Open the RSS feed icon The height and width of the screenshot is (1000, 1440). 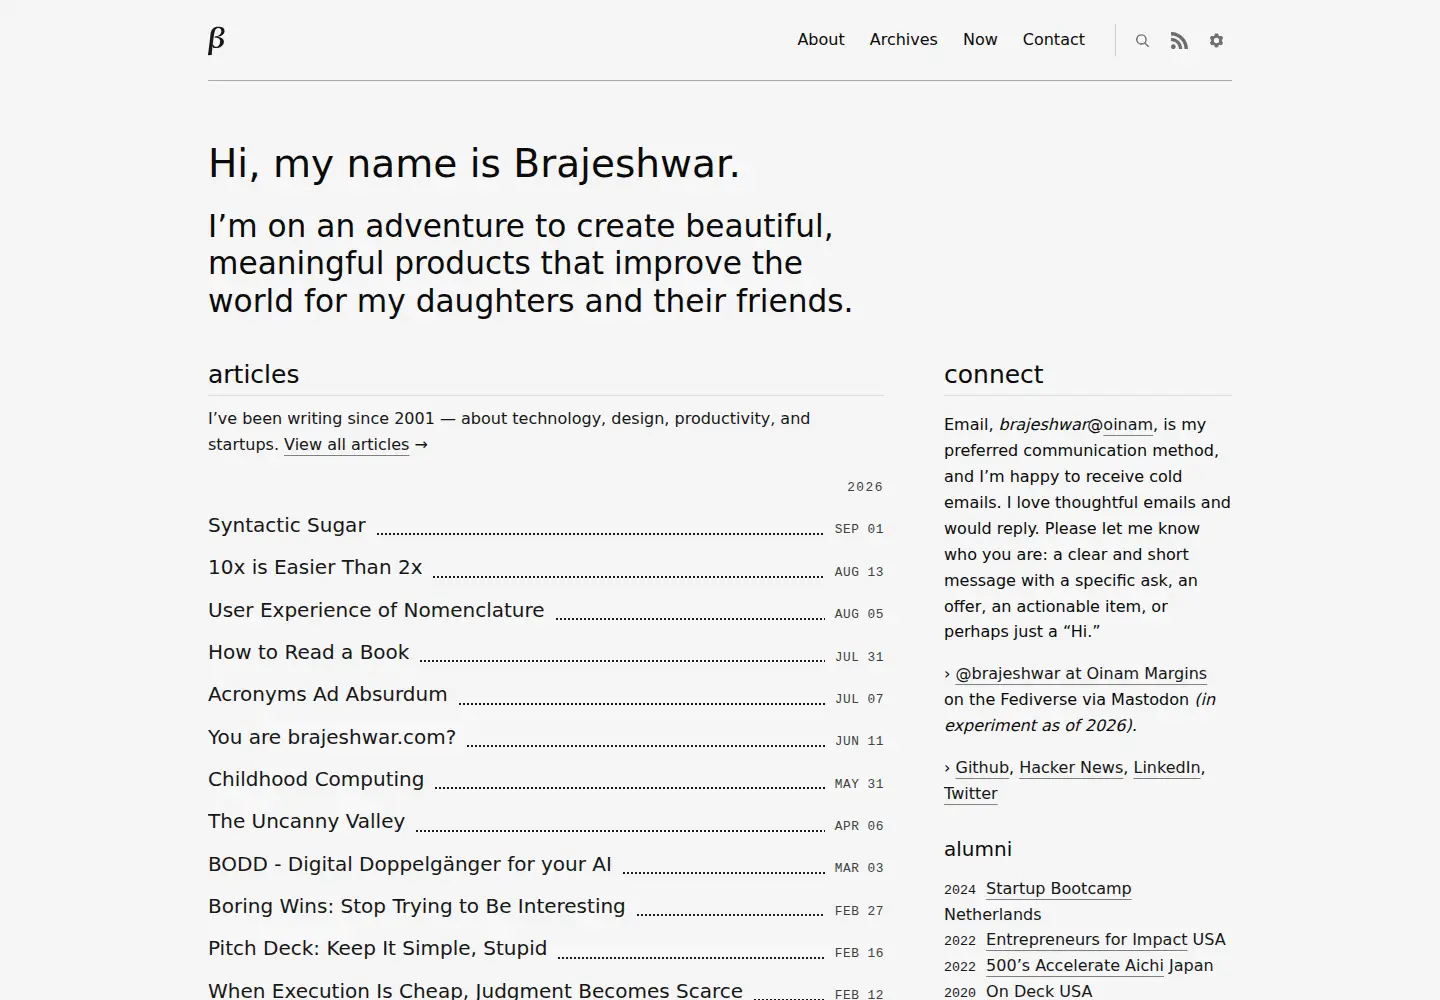(x=1179, y=41)
